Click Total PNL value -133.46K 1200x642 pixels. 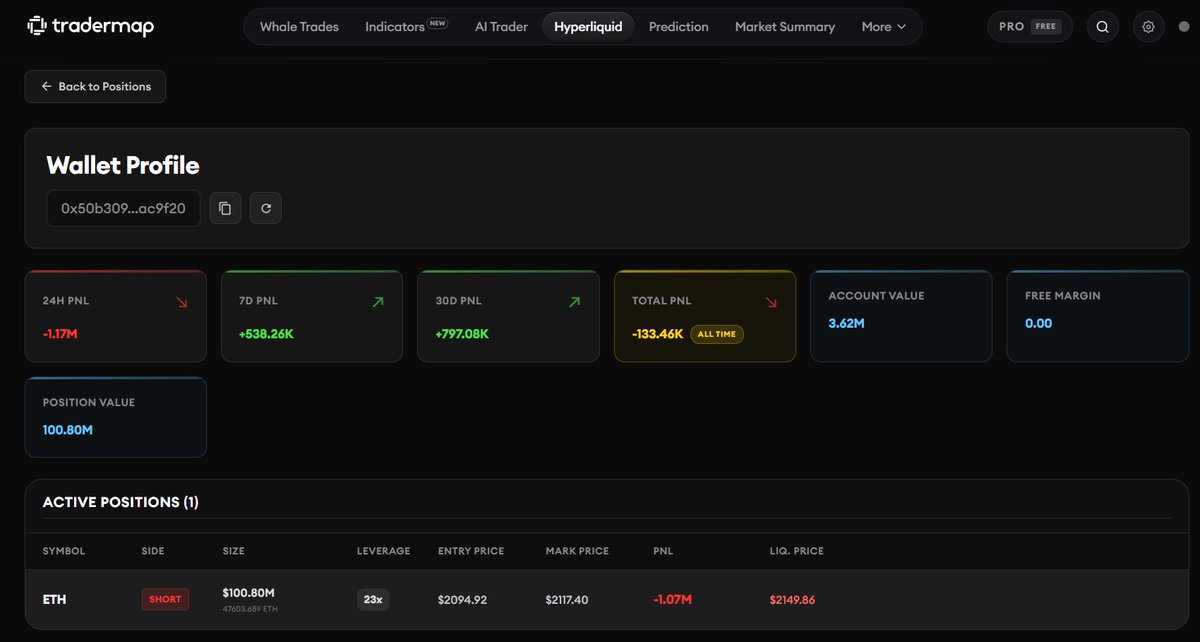(x=657, y=333)
